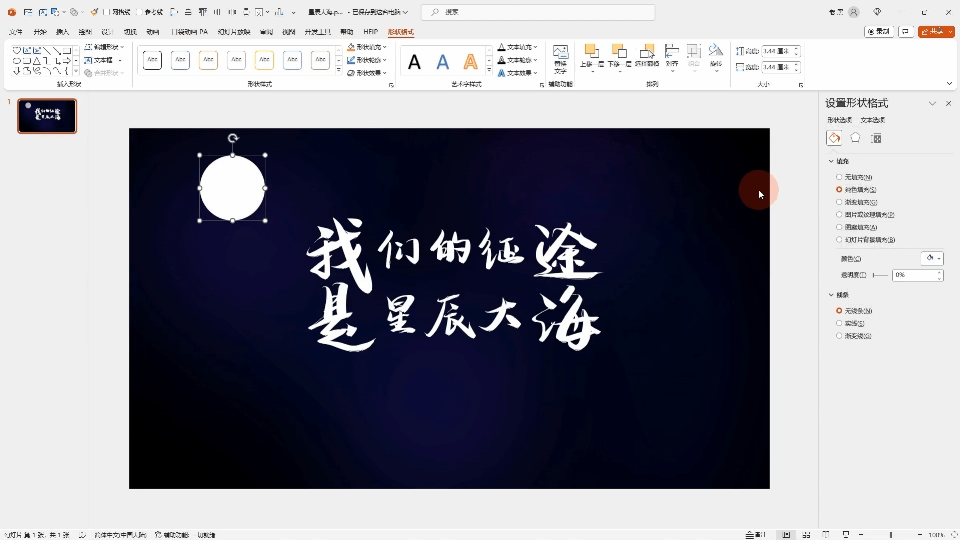Click the Notes (备注) button in status bar
The image size is (960, 540).
coord(757,534)
